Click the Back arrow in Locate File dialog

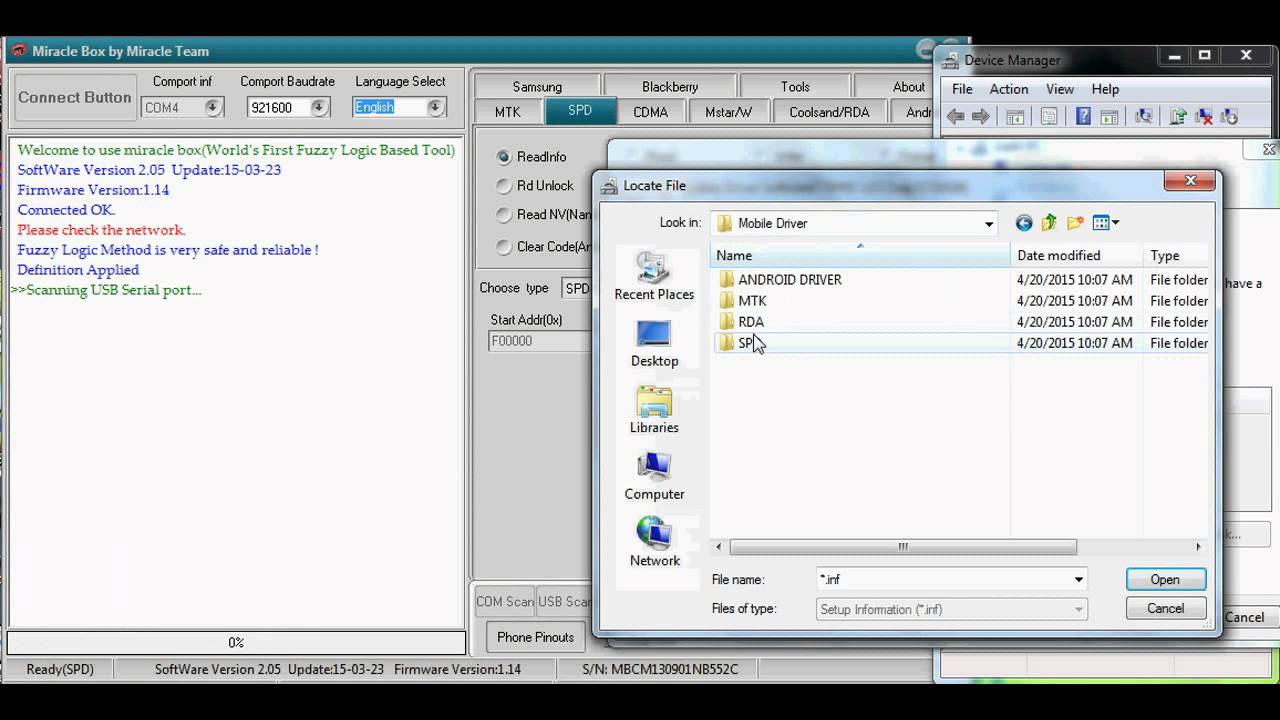pos(1023,223)
